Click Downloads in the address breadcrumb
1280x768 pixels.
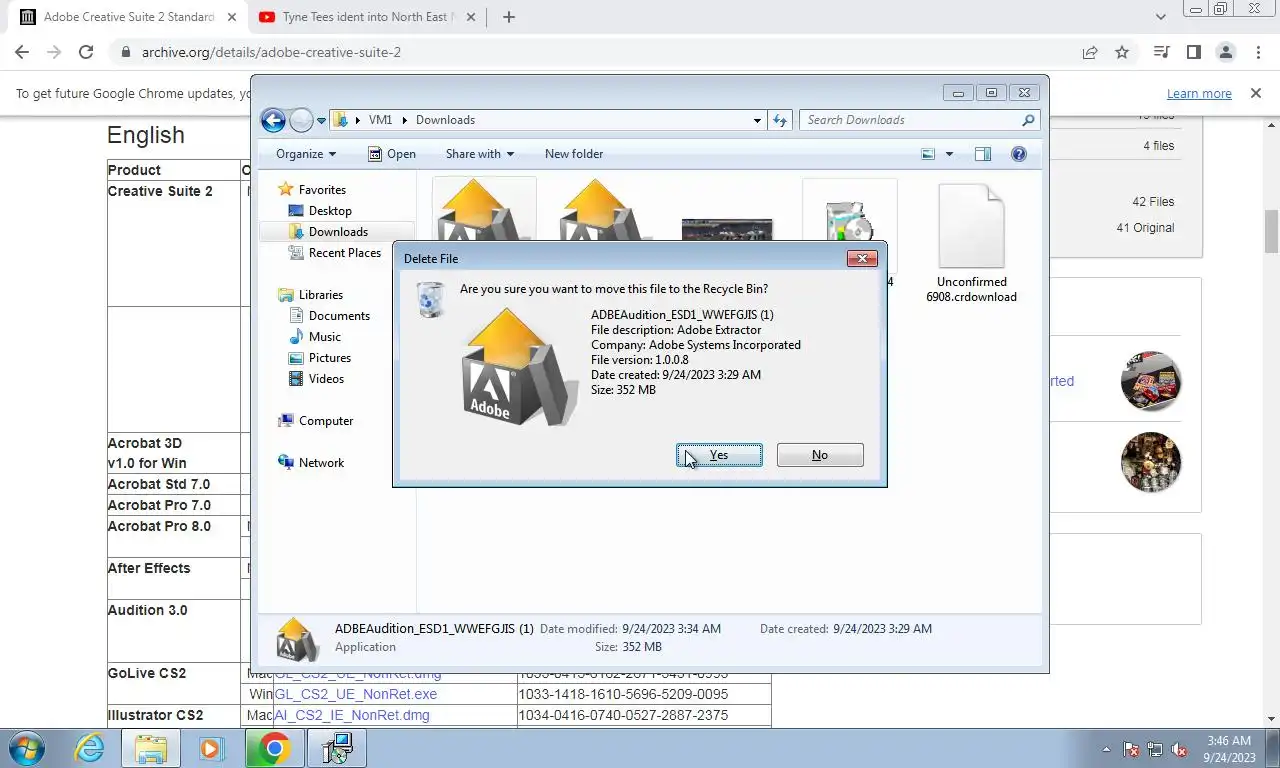445,120
